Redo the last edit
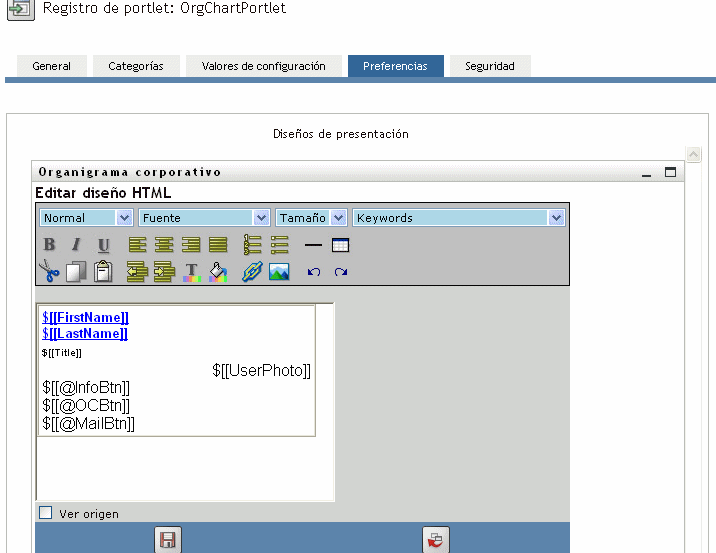The height and width of the screenshot is (553, 716). [x=341, y=272]
